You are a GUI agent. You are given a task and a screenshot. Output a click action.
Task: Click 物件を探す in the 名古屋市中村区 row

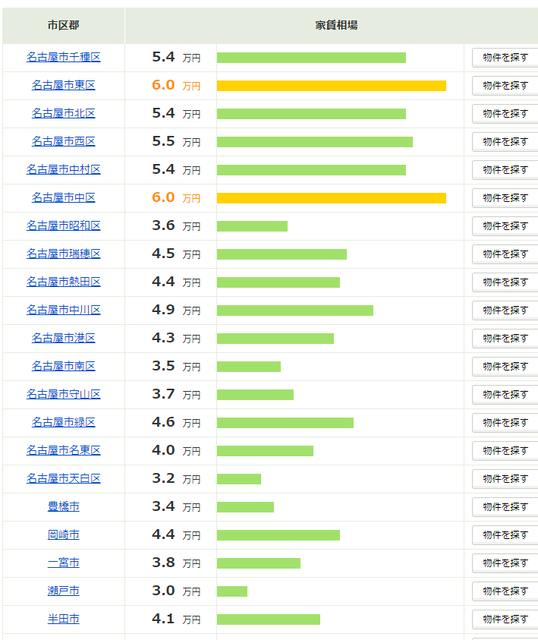coord(505,170)
